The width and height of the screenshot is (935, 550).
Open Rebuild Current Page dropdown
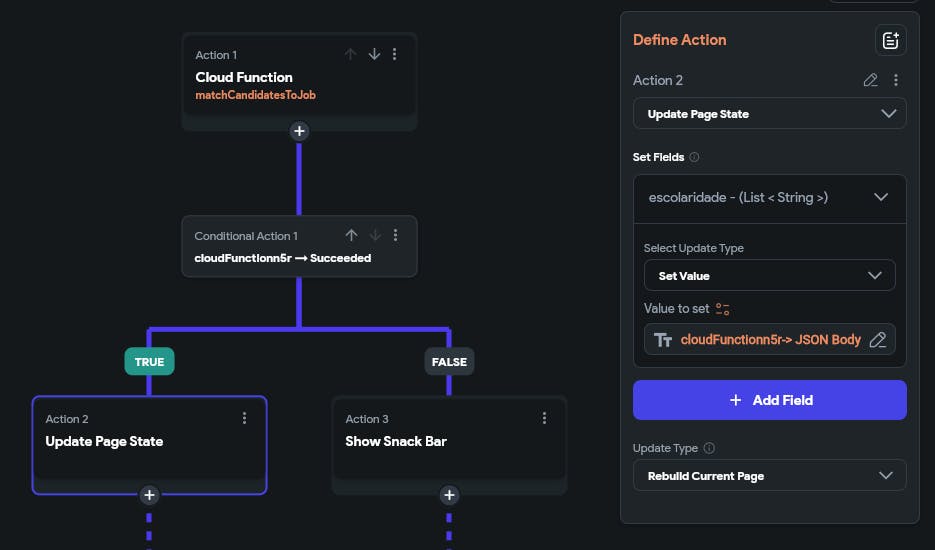769,476
